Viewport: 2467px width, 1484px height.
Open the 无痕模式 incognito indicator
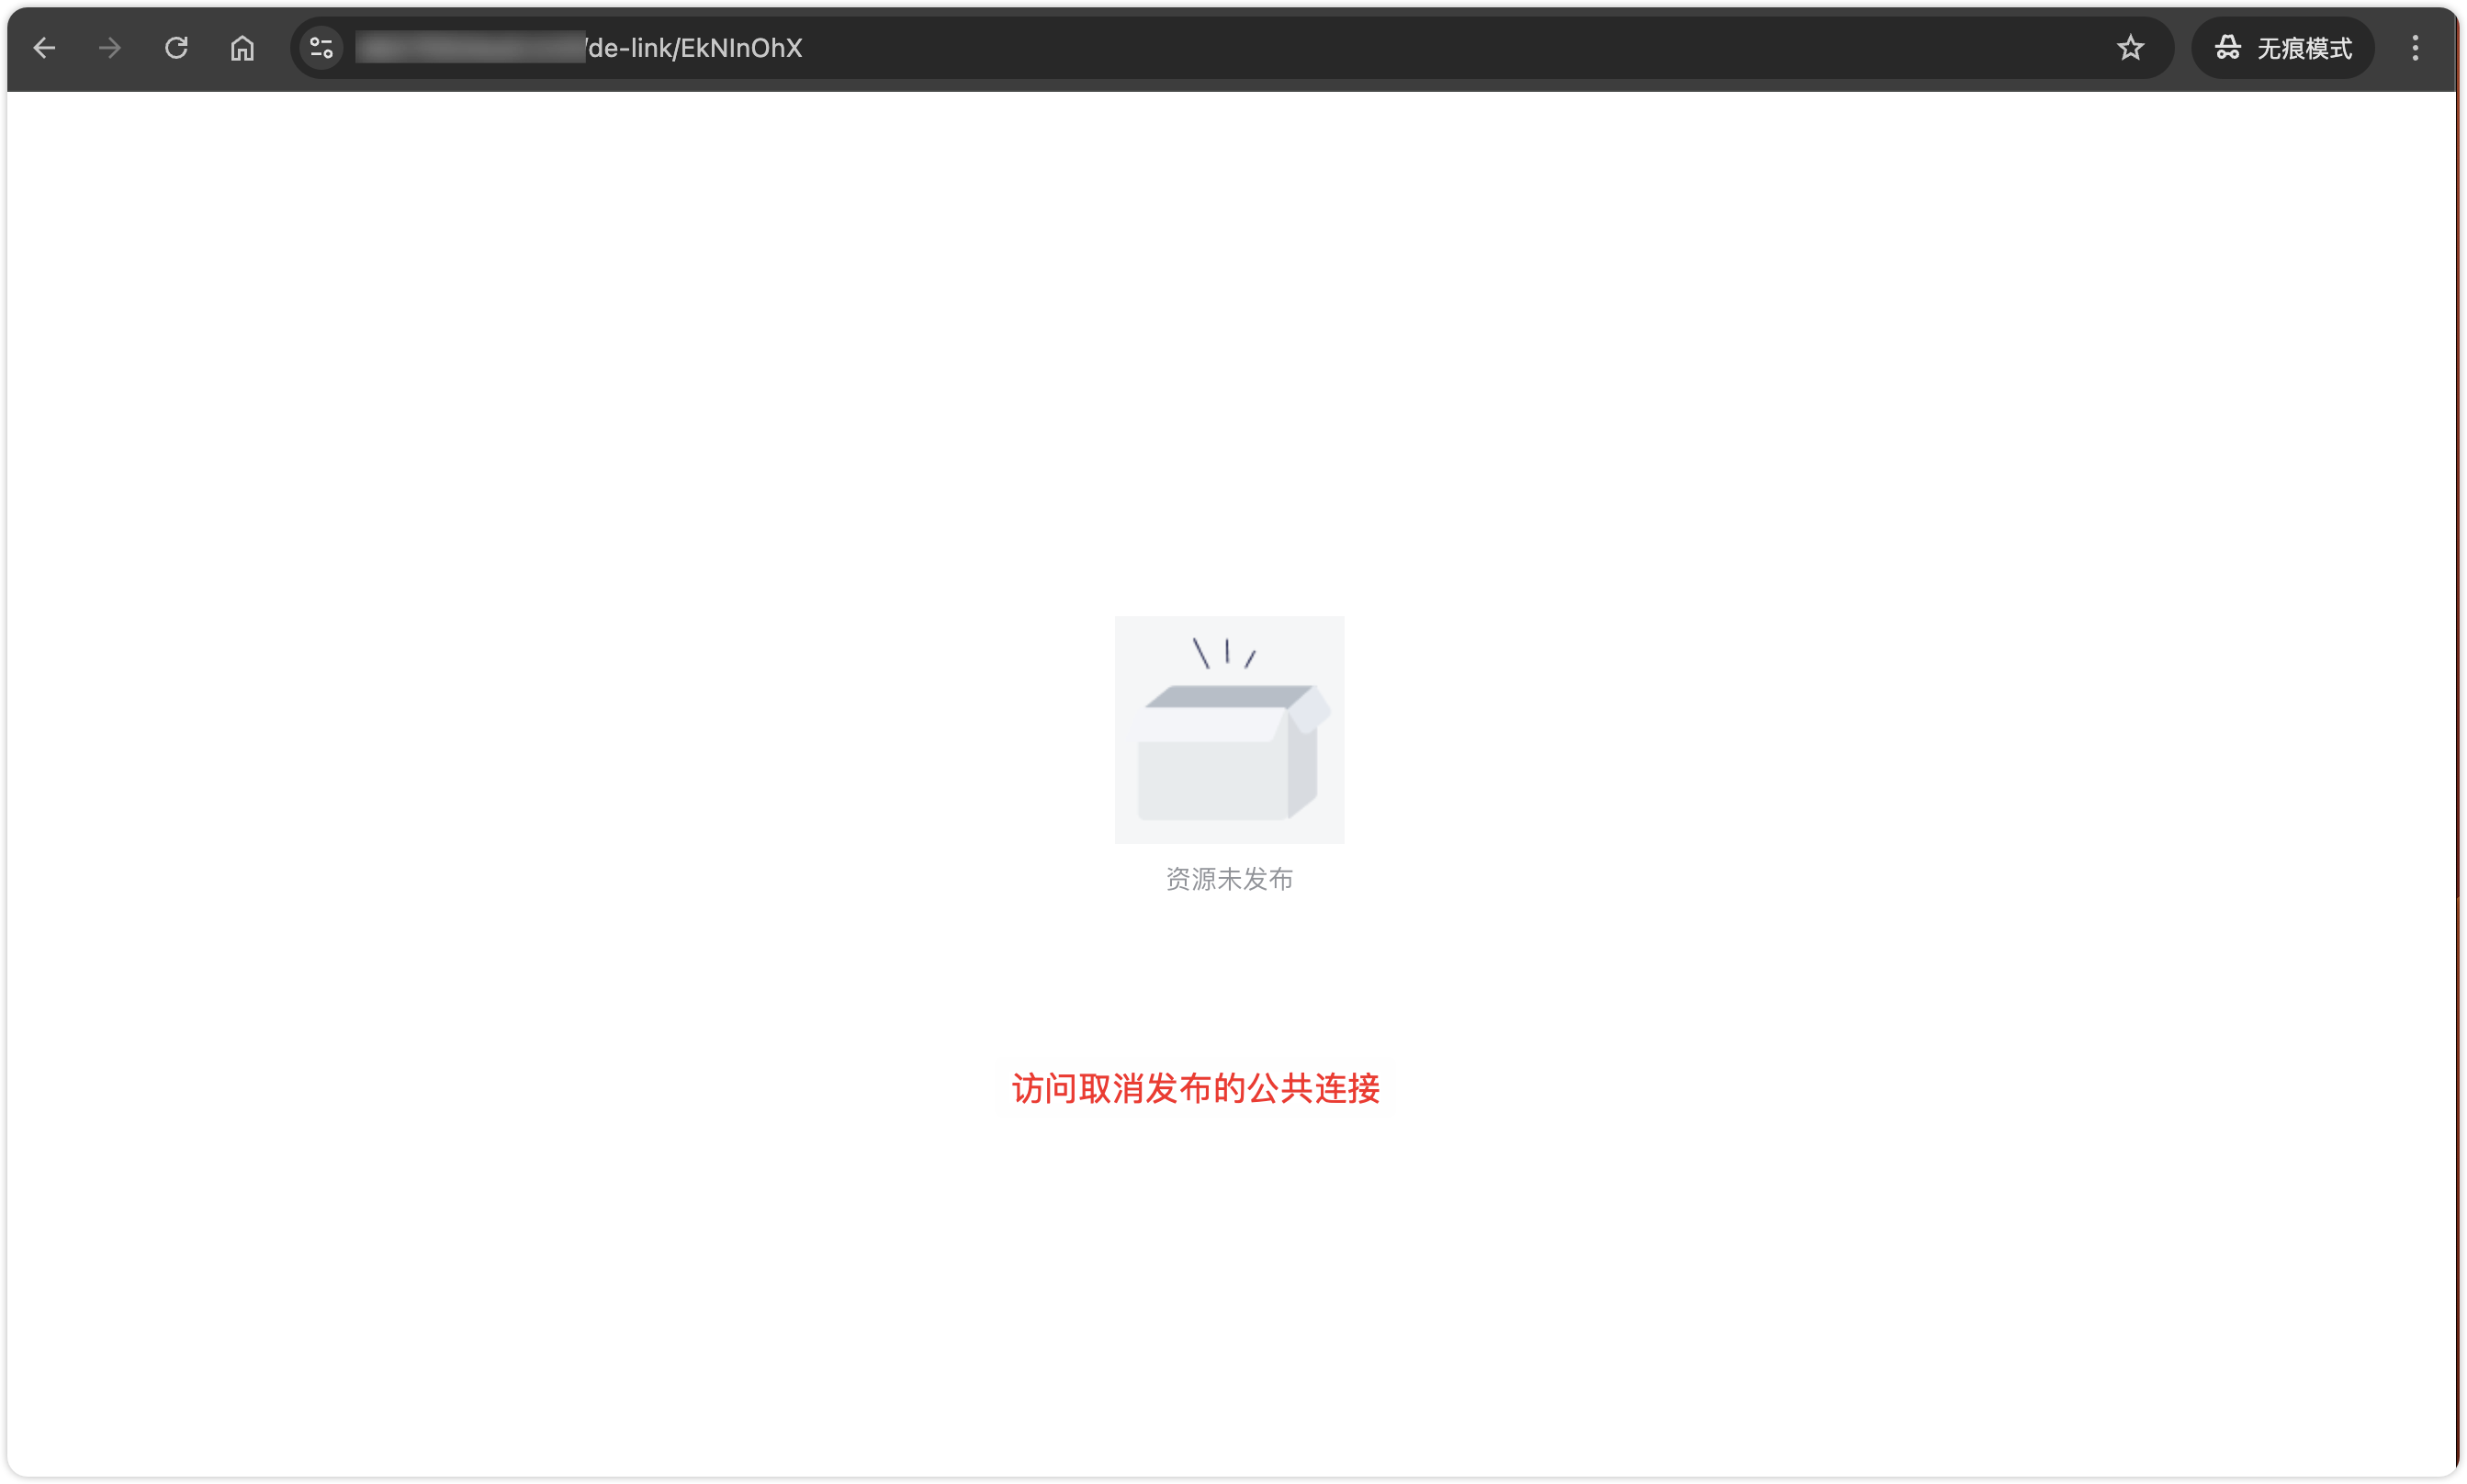(2283, 48)
